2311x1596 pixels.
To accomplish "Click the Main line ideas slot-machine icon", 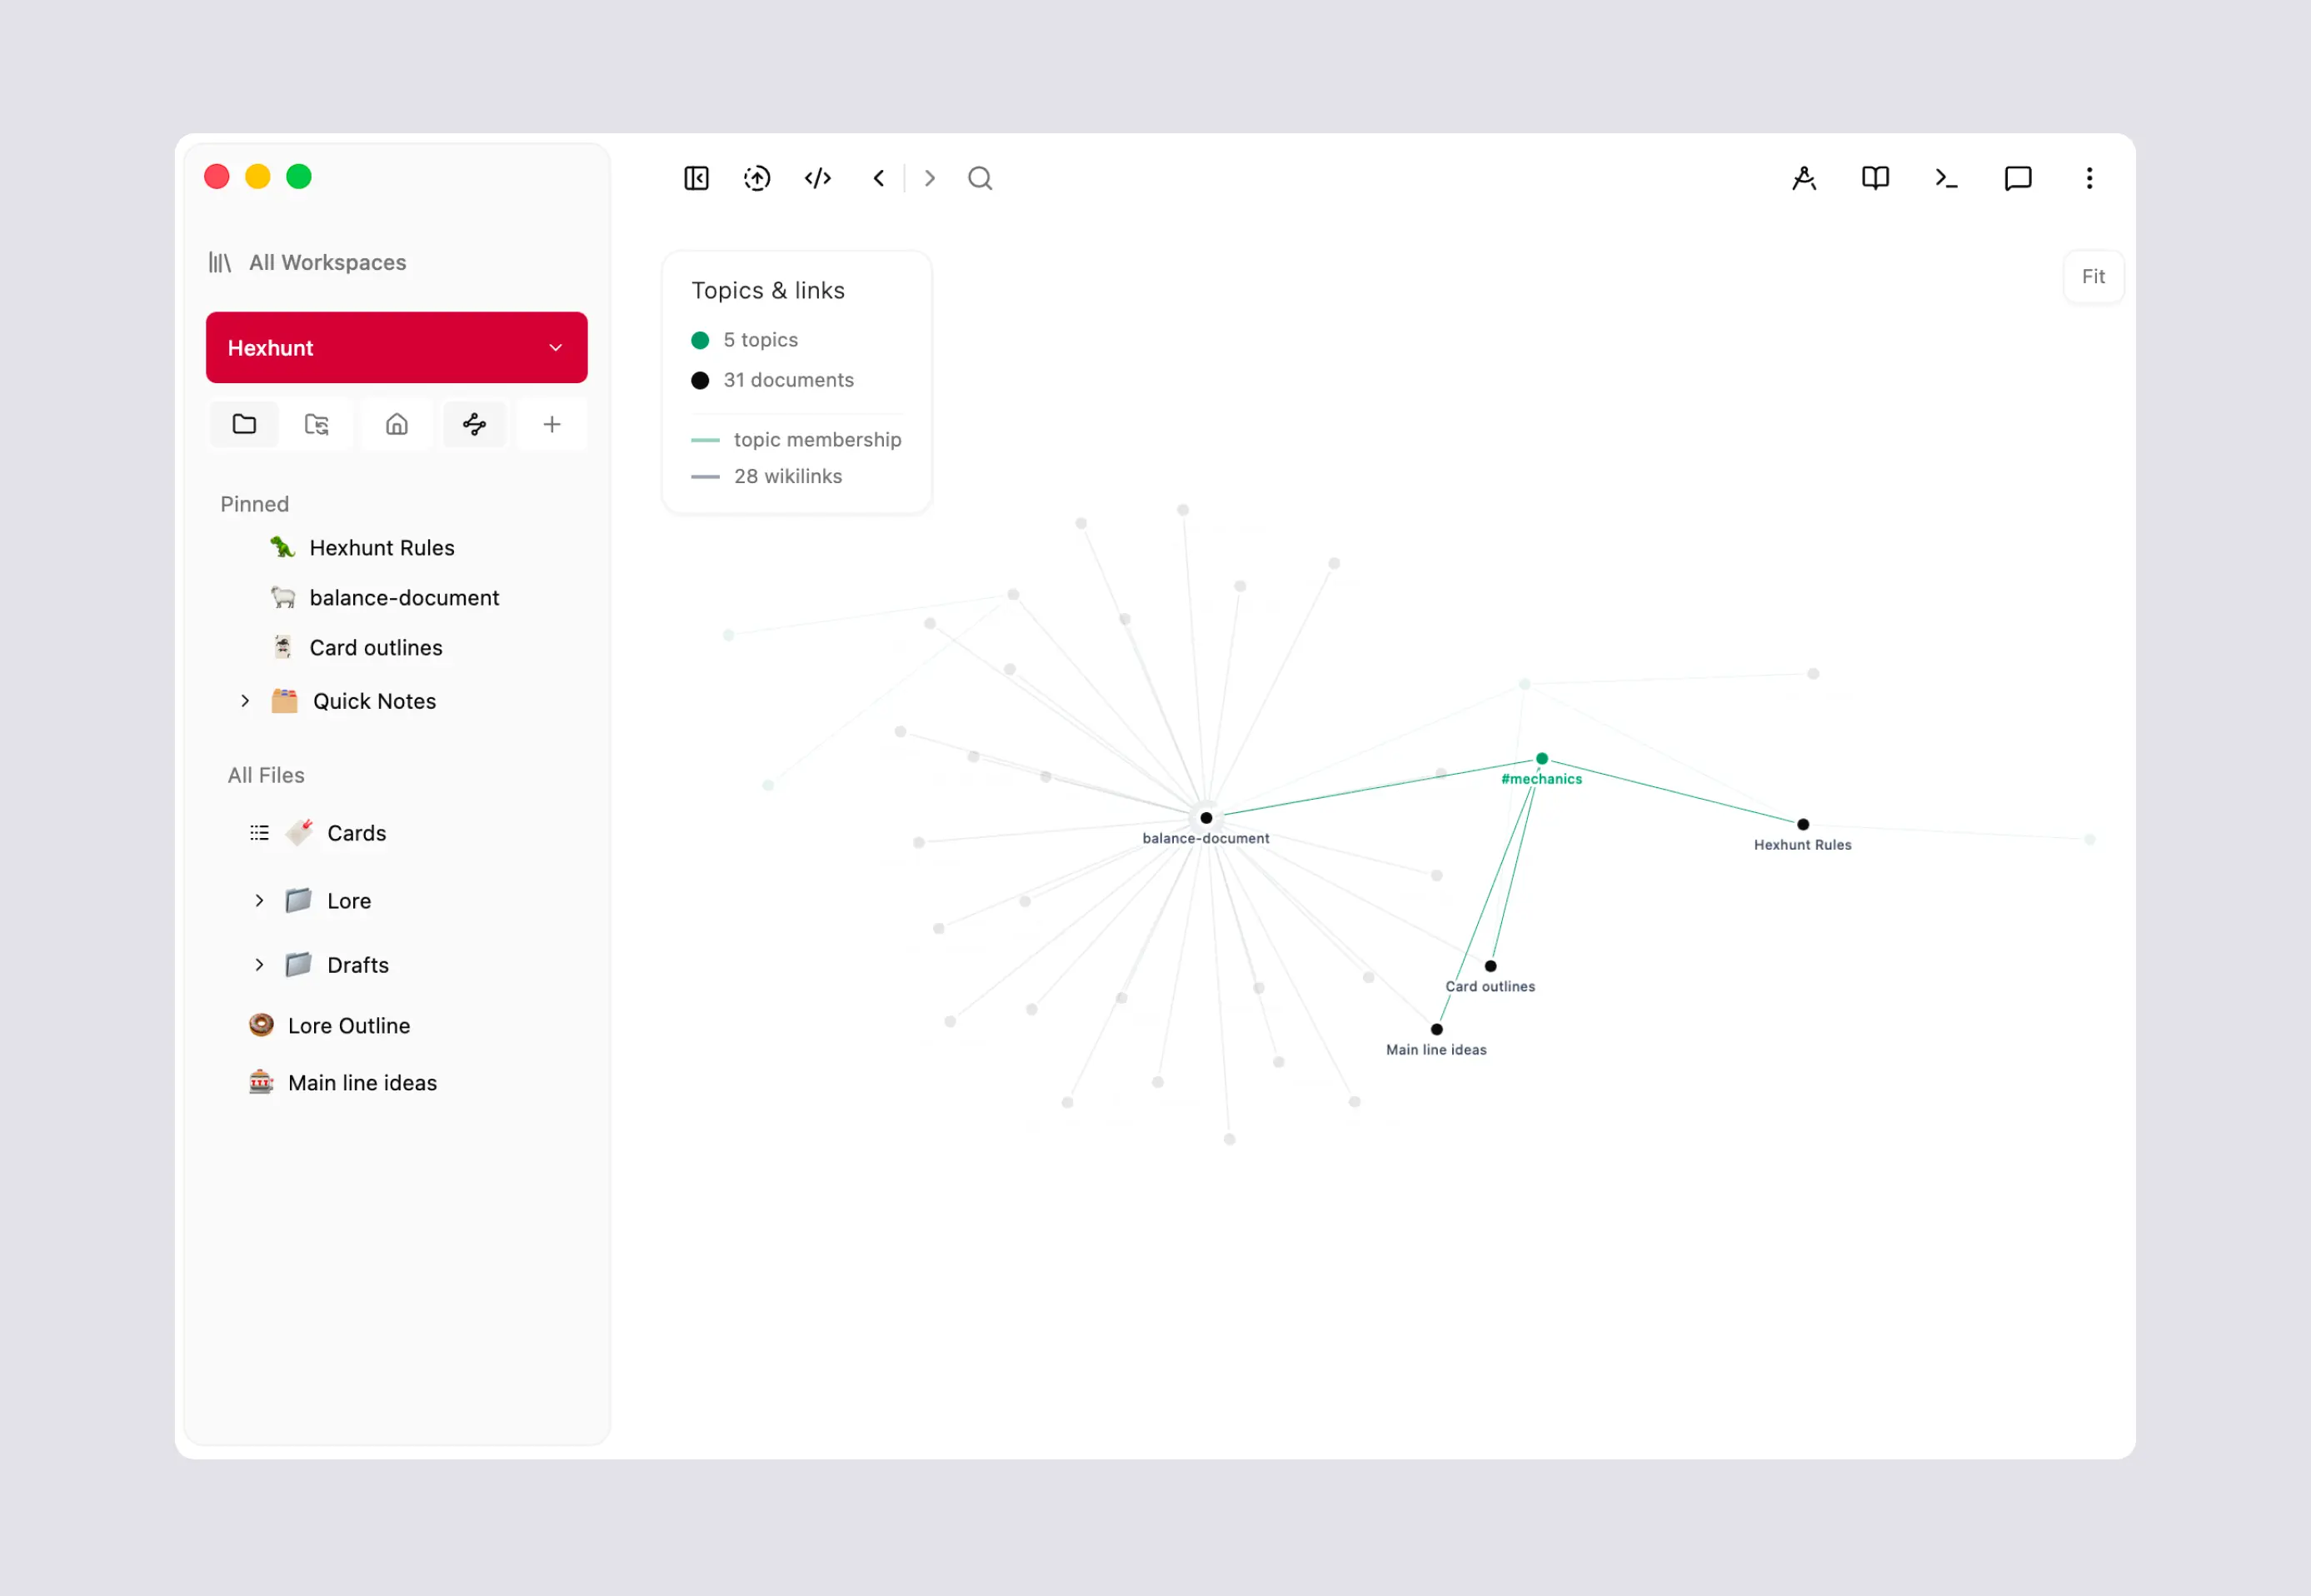I will (261, 1082).
